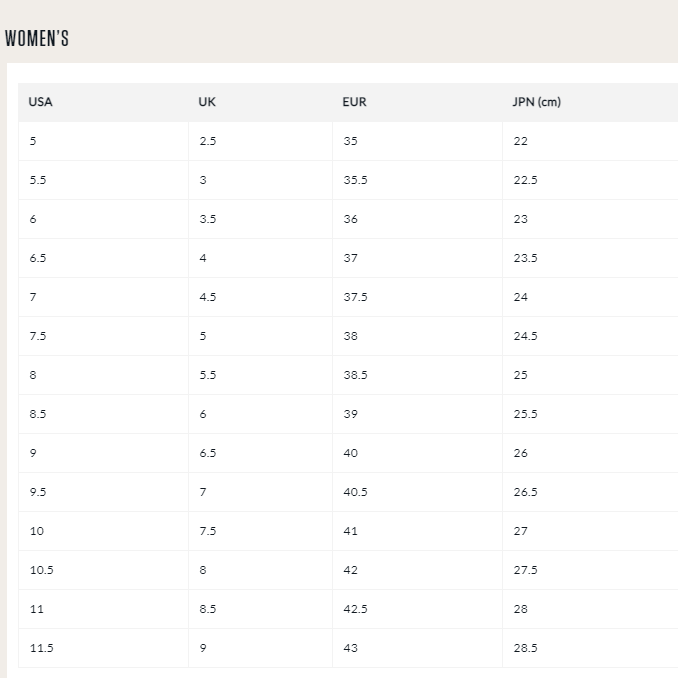Select the JPN 27 cm cell

click(x=520, y=531)
